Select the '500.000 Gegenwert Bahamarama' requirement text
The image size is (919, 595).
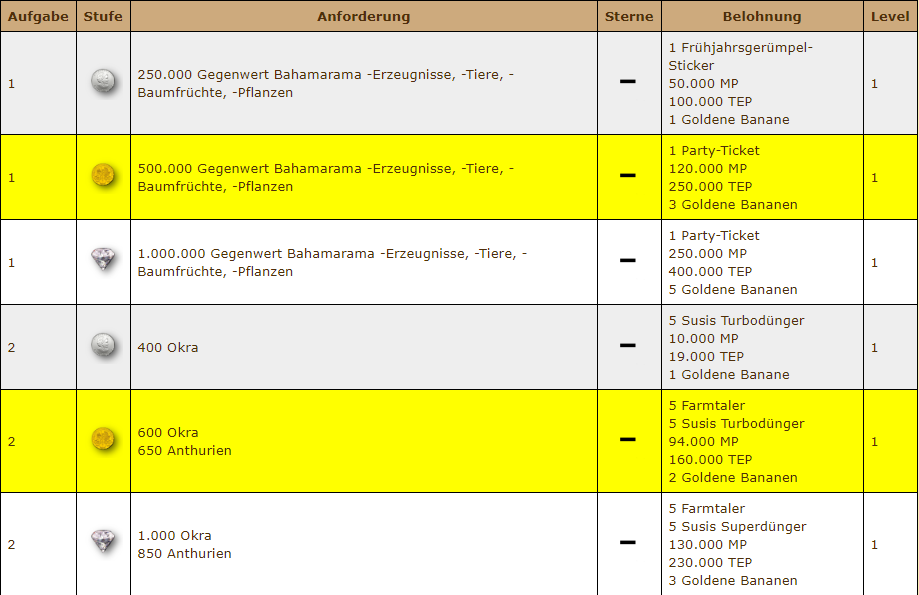pos(326,178)
